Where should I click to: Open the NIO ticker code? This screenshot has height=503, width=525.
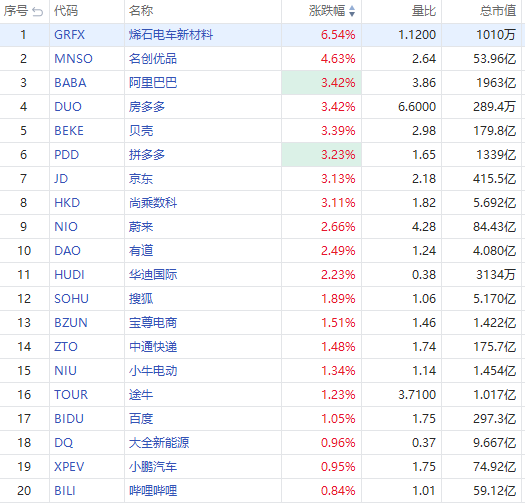[x=66, y=227]
